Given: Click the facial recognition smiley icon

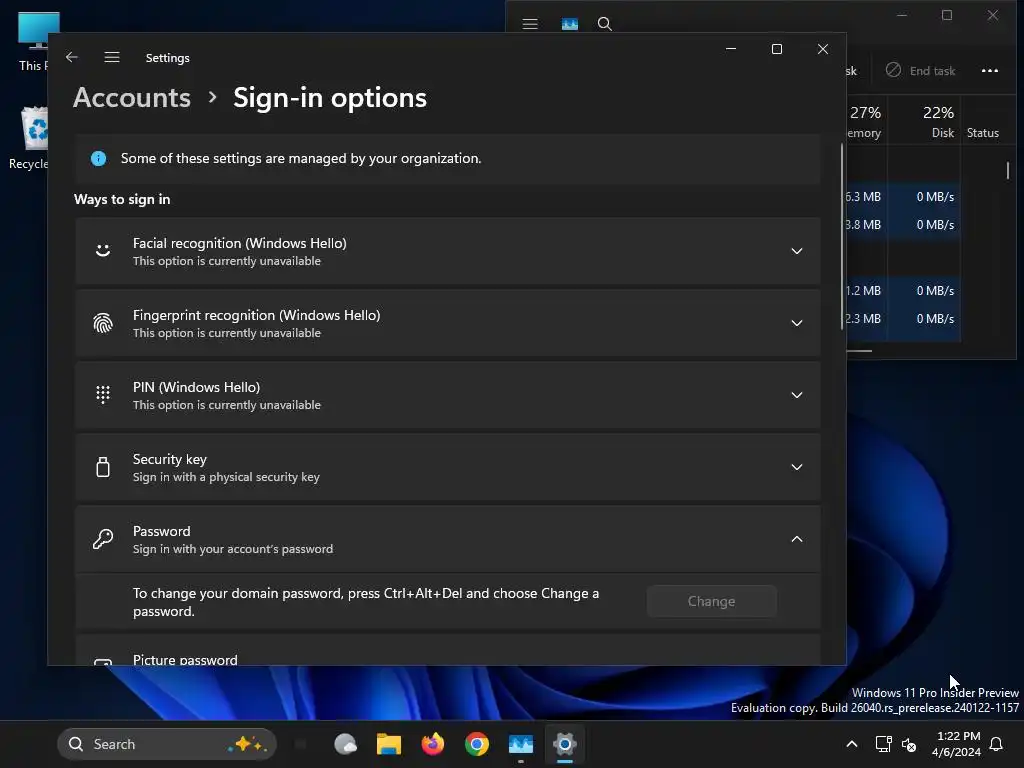Looking at the screenshot, I should pos(103,250).
